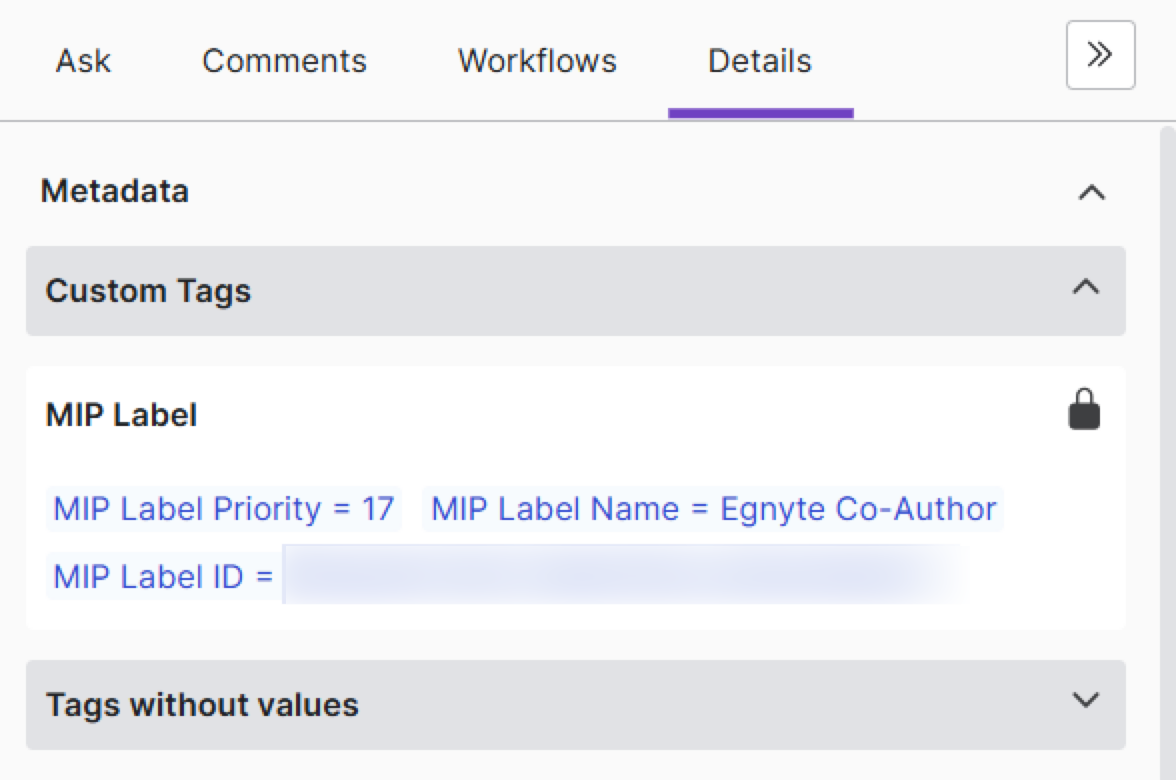This screenshot has height=780, width=1176.
Task: Click the purple underline beneath Details tab
Action: coord(760,114)
